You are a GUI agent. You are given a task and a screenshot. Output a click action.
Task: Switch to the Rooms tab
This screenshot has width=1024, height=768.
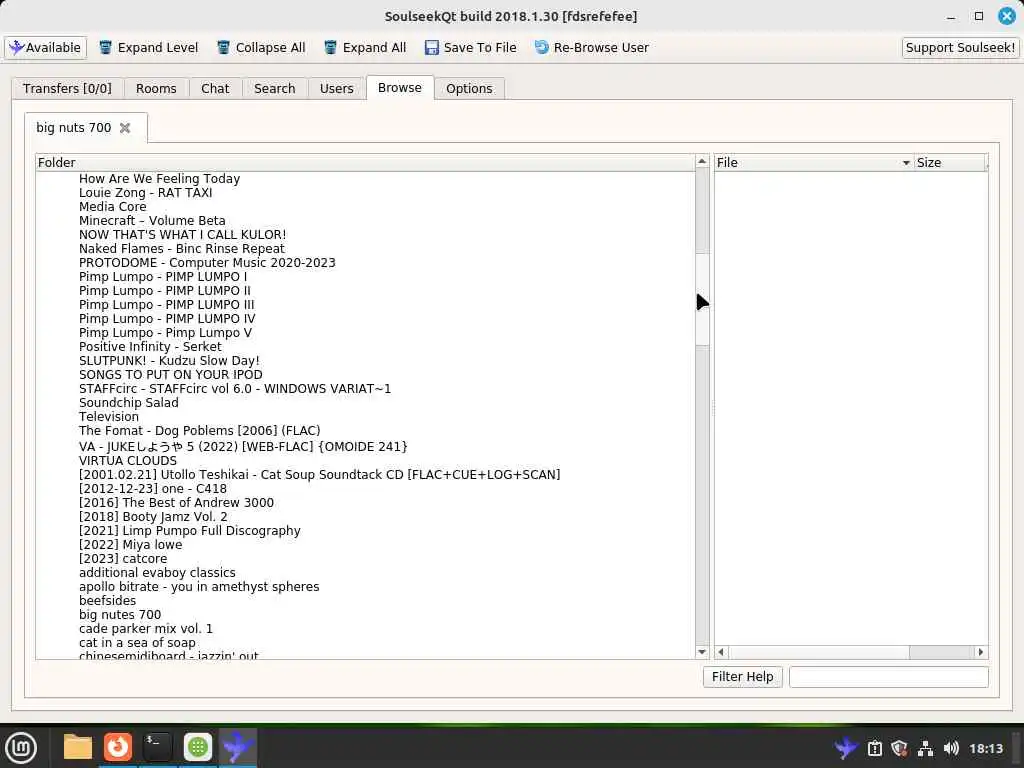tap(156, 88)
